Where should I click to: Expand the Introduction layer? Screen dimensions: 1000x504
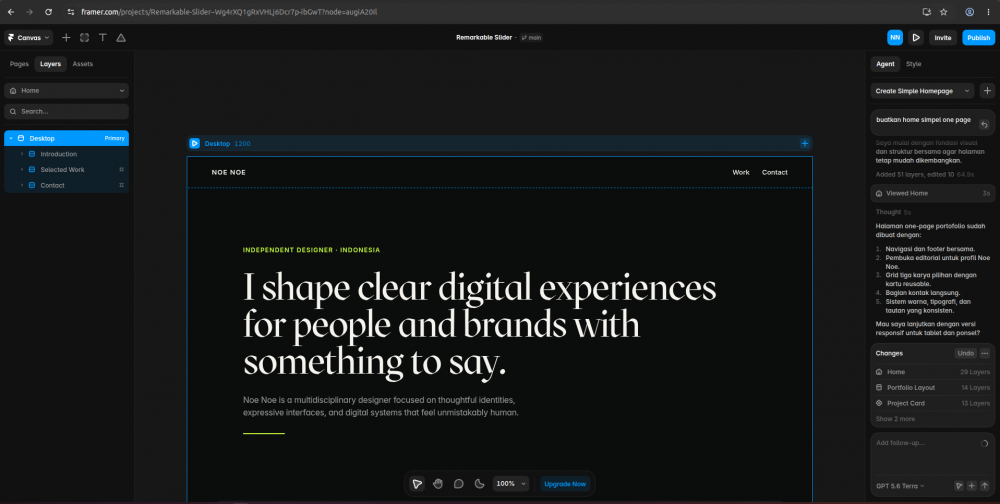click(22, 154)
